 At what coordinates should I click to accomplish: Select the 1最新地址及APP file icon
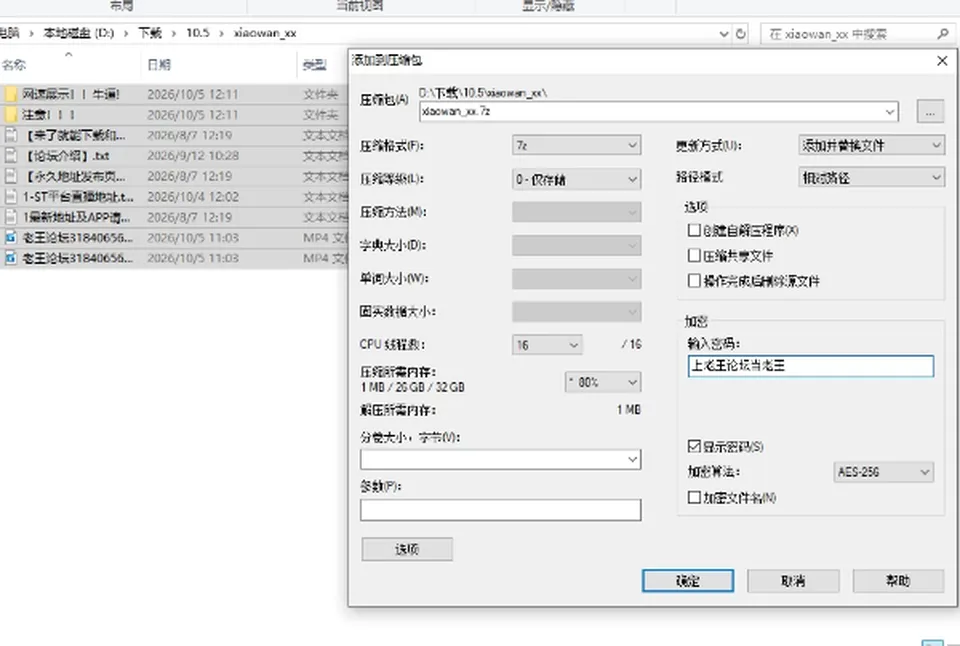(10, 217)
